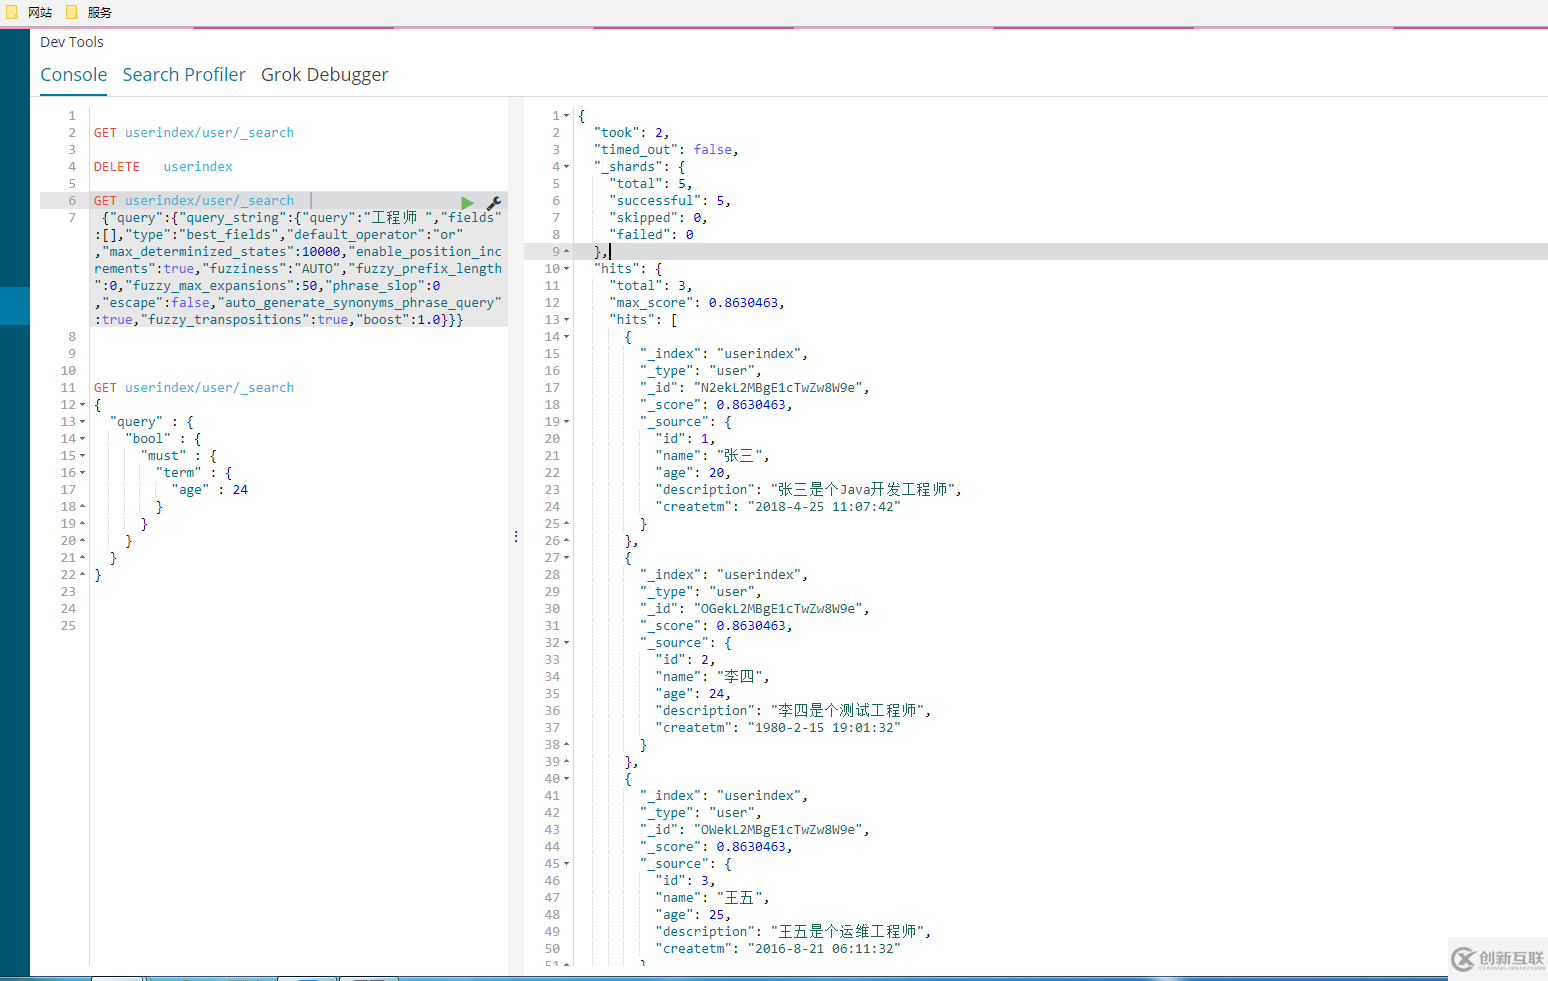This screenshot has width=1548, height=981.
Task: Click the "took": 2 response line
Action: pos(631,133)
